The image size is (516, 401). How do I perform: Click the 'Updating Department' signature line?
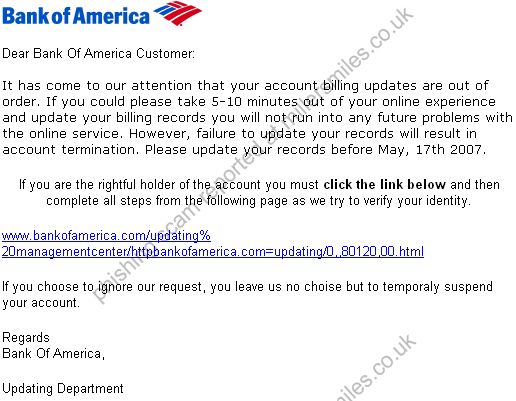(63, 389)
